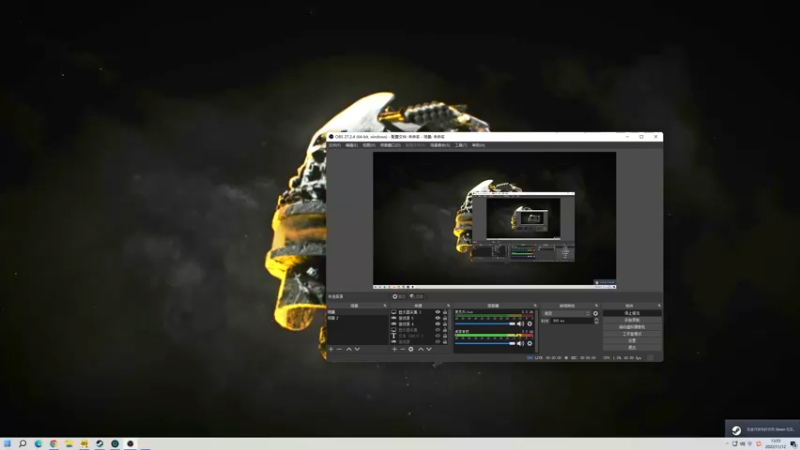The height and width of the screenshot is (450, 800).
Task: Open microphone channel settings gear in mixer
Action: pos(530,324)
